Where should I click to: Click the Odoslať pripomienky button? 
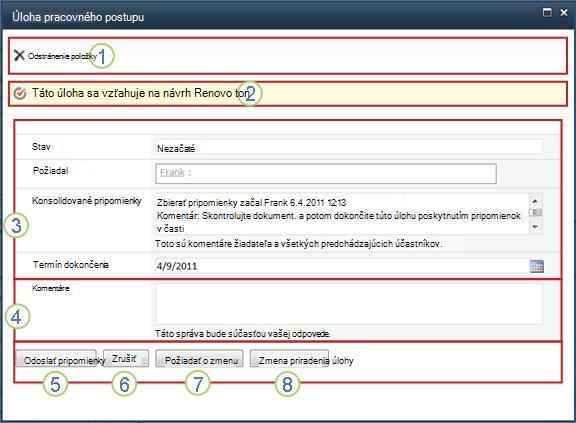(x=56, y=359)
